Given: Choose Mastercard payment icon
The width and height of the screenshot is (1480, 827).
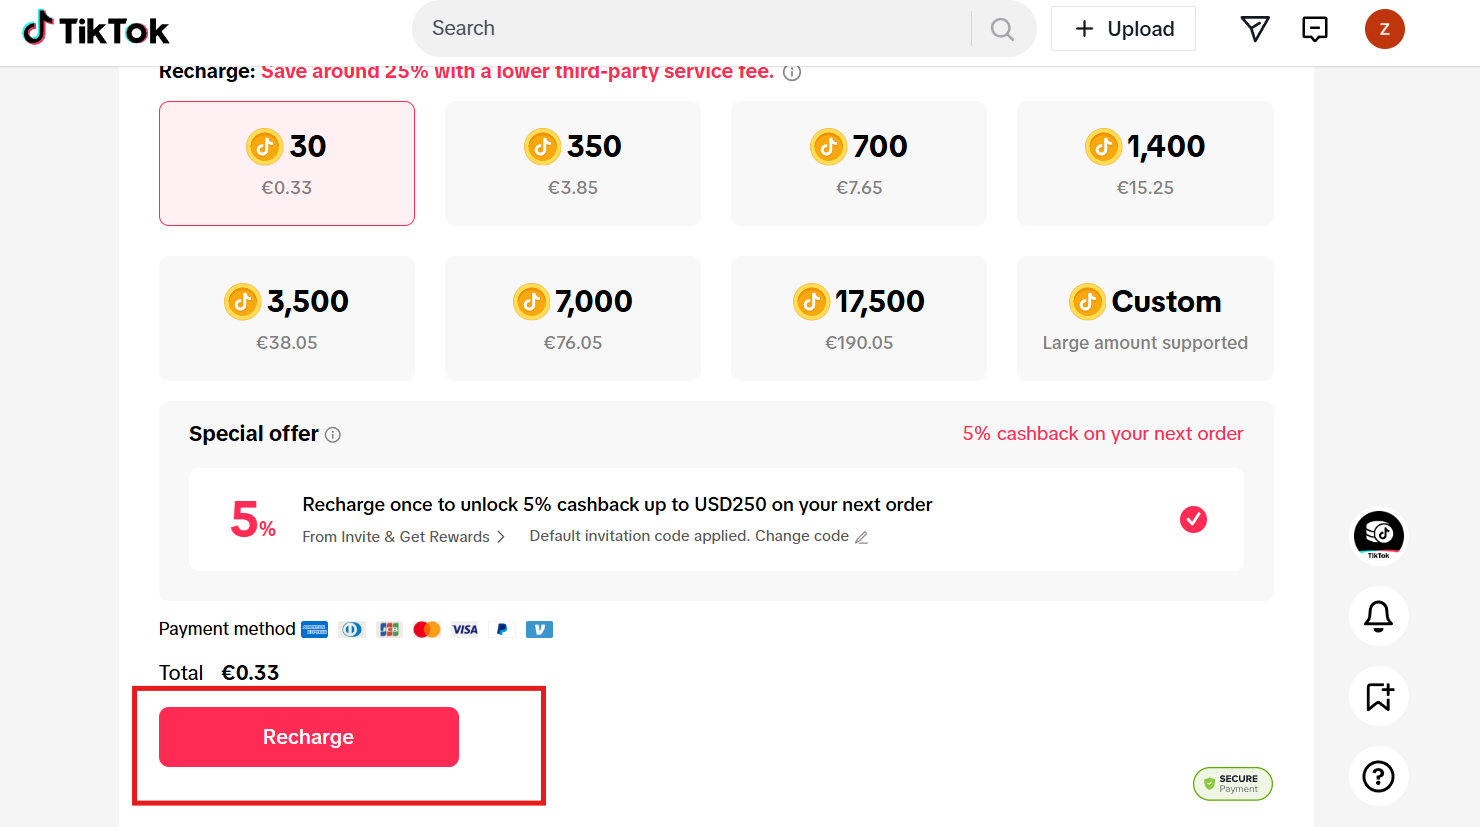Looking at the screenshot, I should [427, 629].
